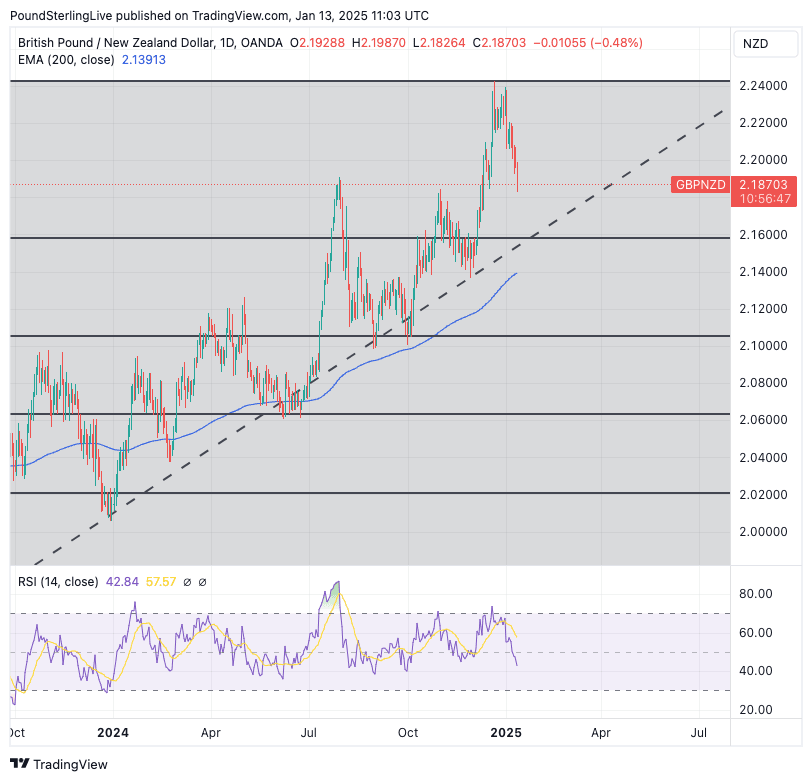Click the TradingView logo icon
Image resolution: width=812 pixels, height=781 pixels.
coord(20,764)
